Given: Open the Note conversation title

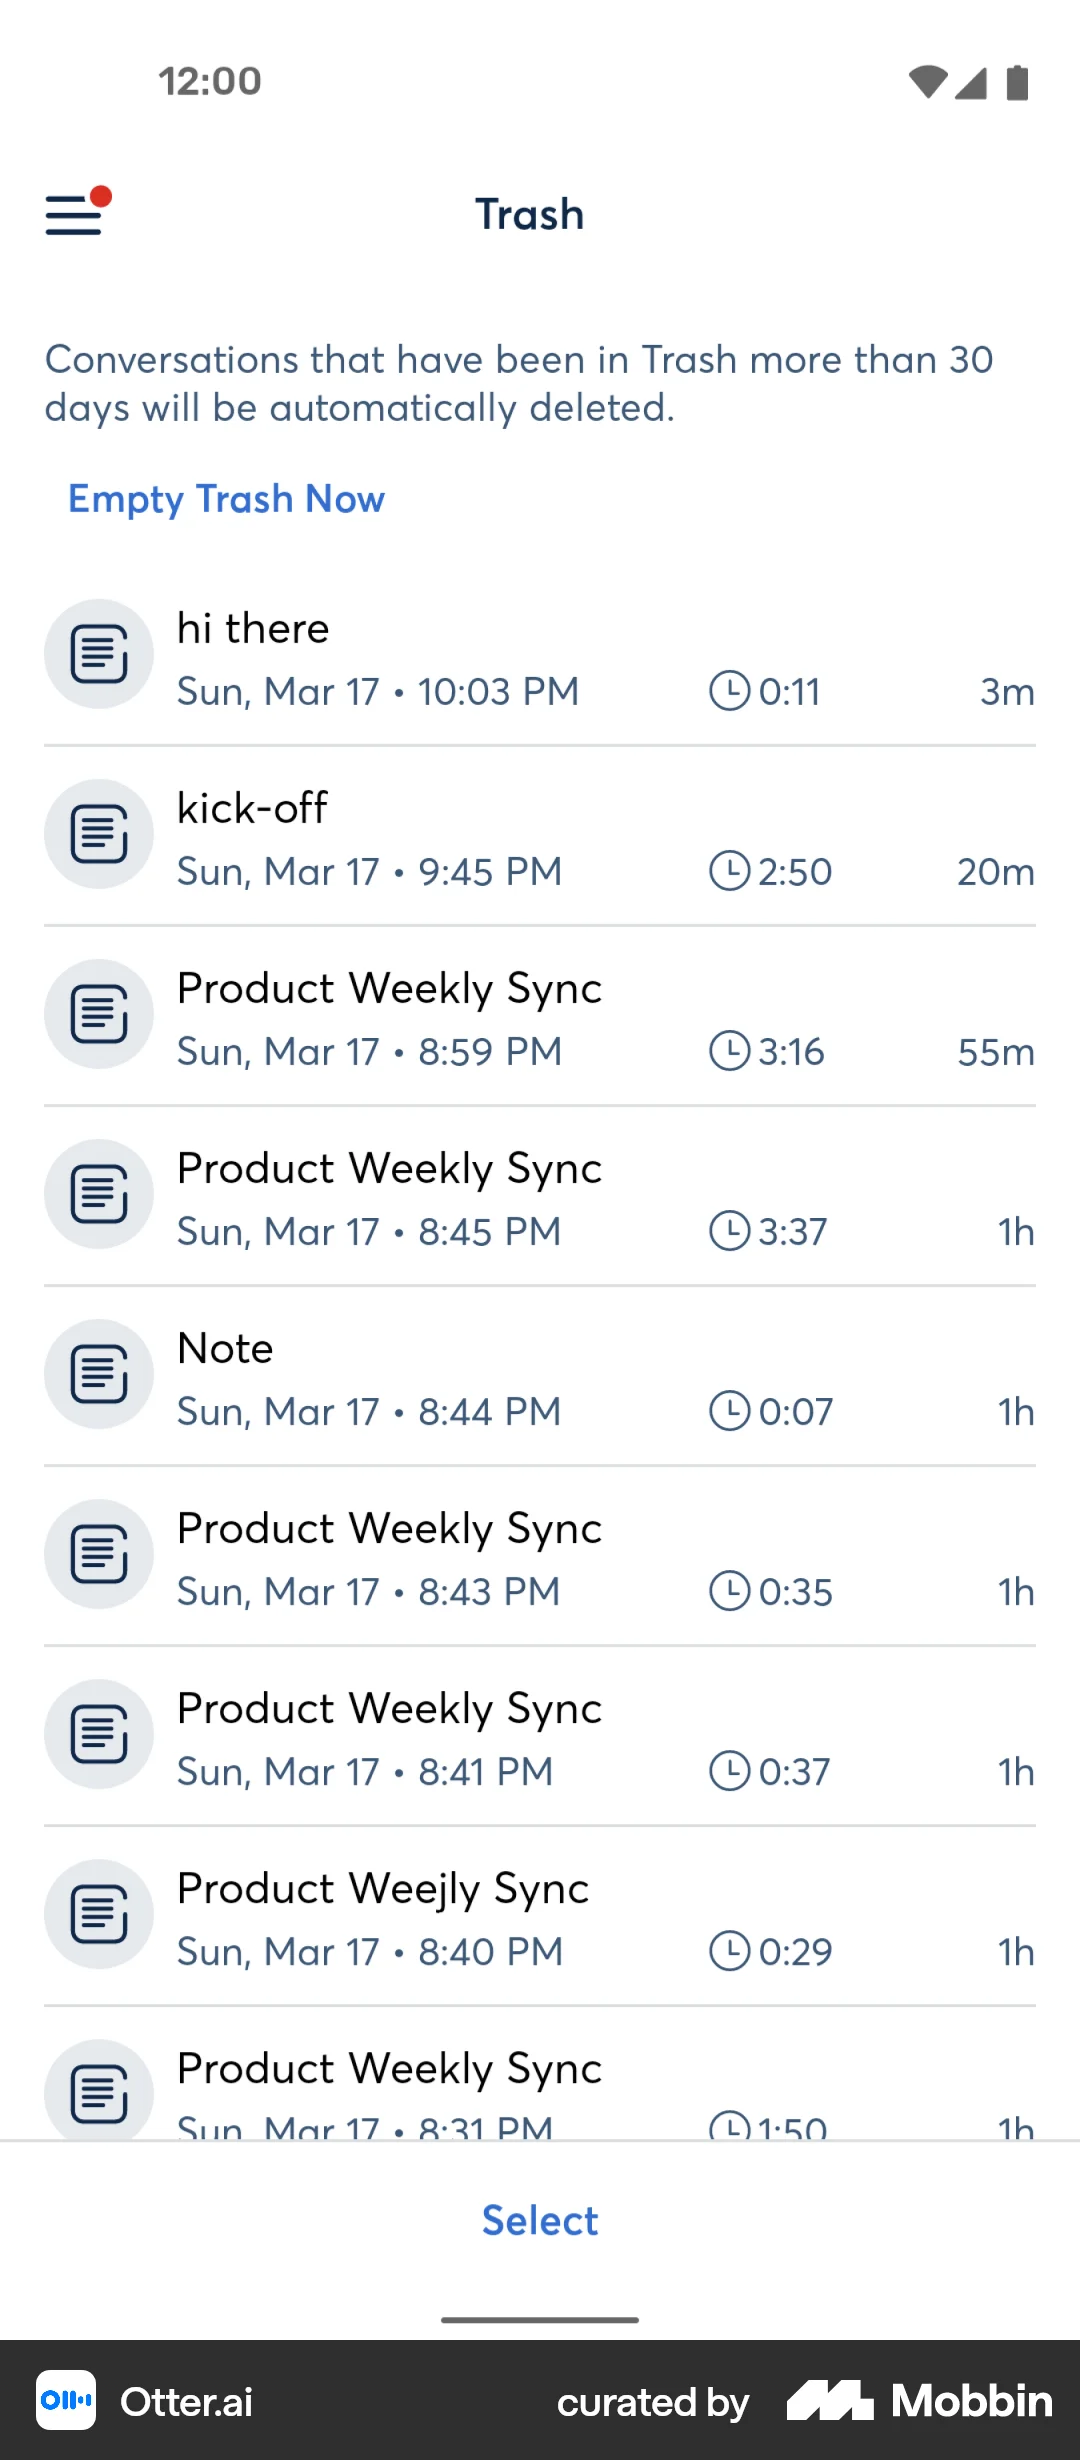Looking at the screenshot, I should [x=225, y=1349].
